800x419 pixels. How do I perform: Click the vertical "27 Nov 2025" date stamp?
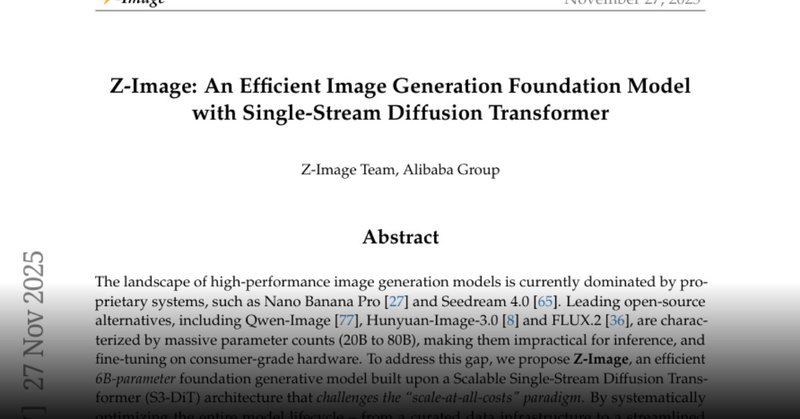click(34, 321)
